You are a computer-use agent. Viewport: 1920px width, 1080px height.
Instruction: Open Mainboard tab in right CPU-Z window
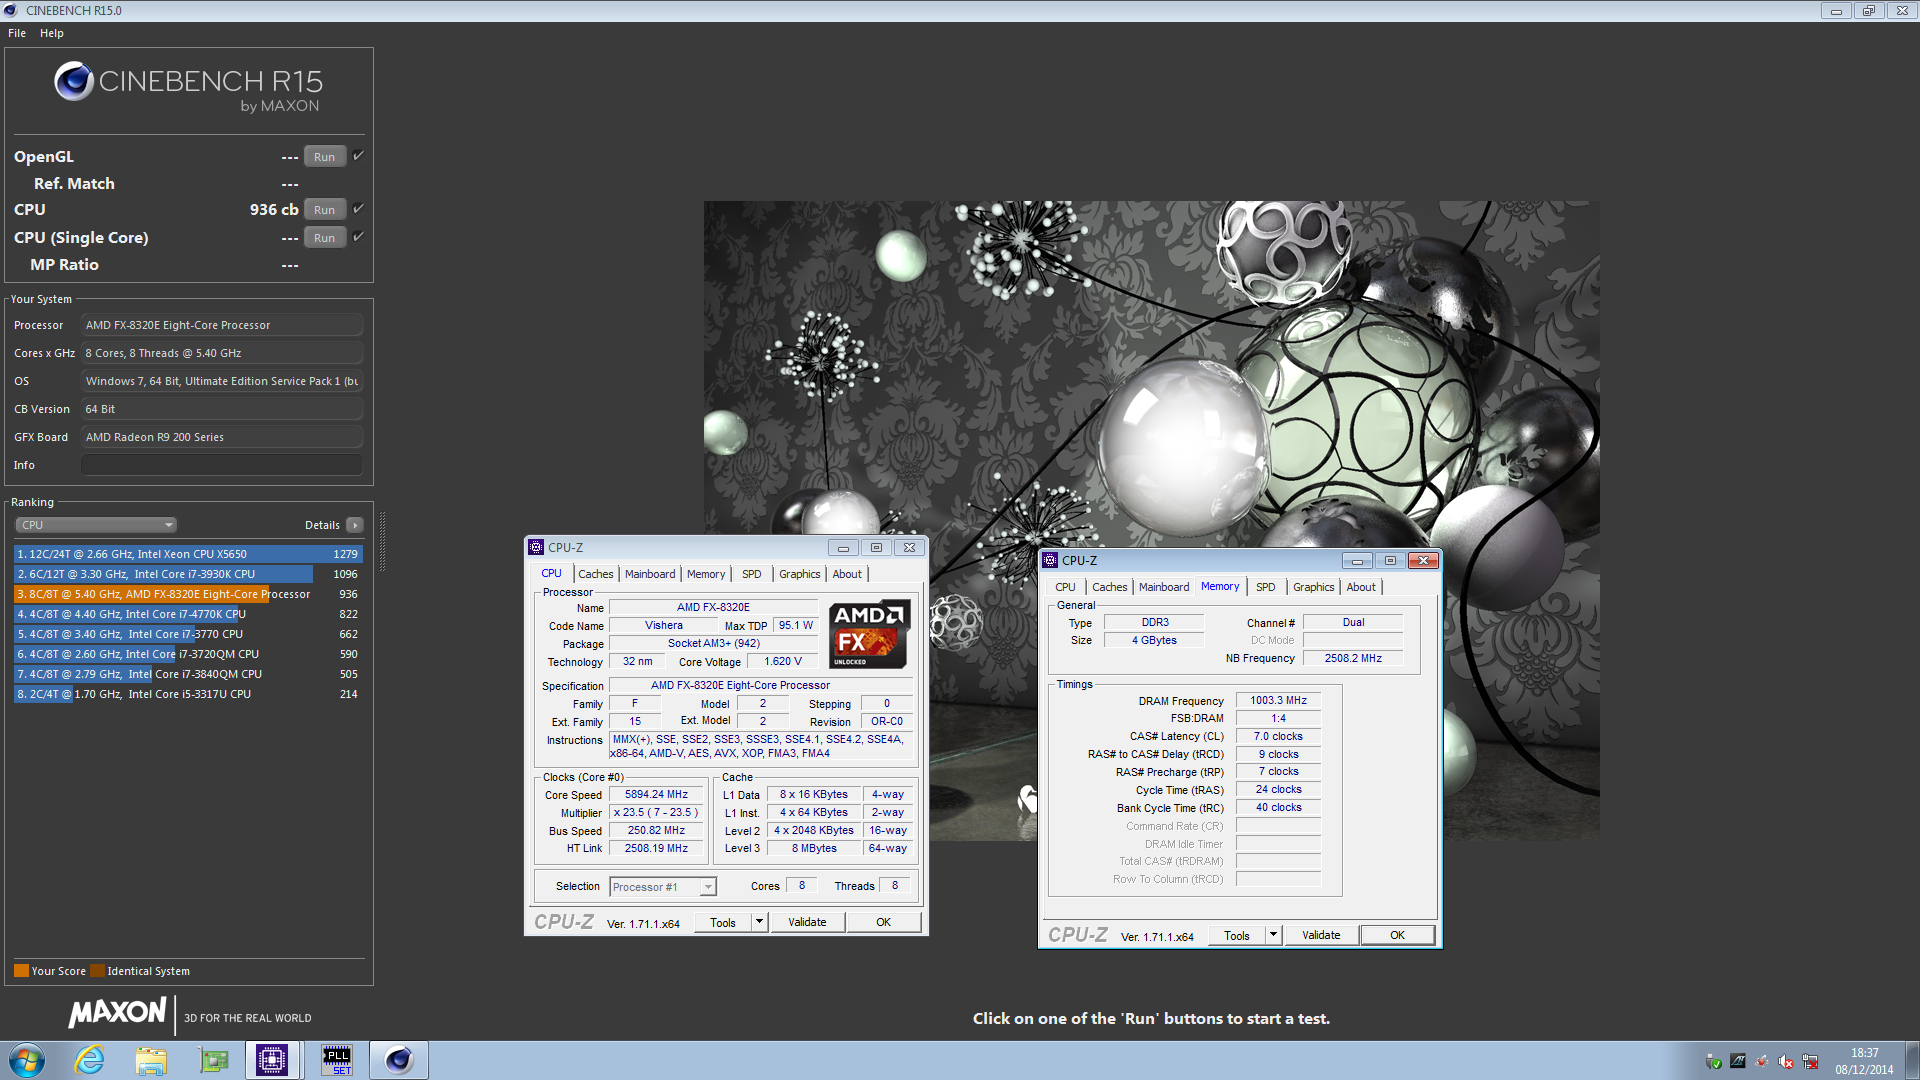pyautogui.click(x=1164, y=587)
